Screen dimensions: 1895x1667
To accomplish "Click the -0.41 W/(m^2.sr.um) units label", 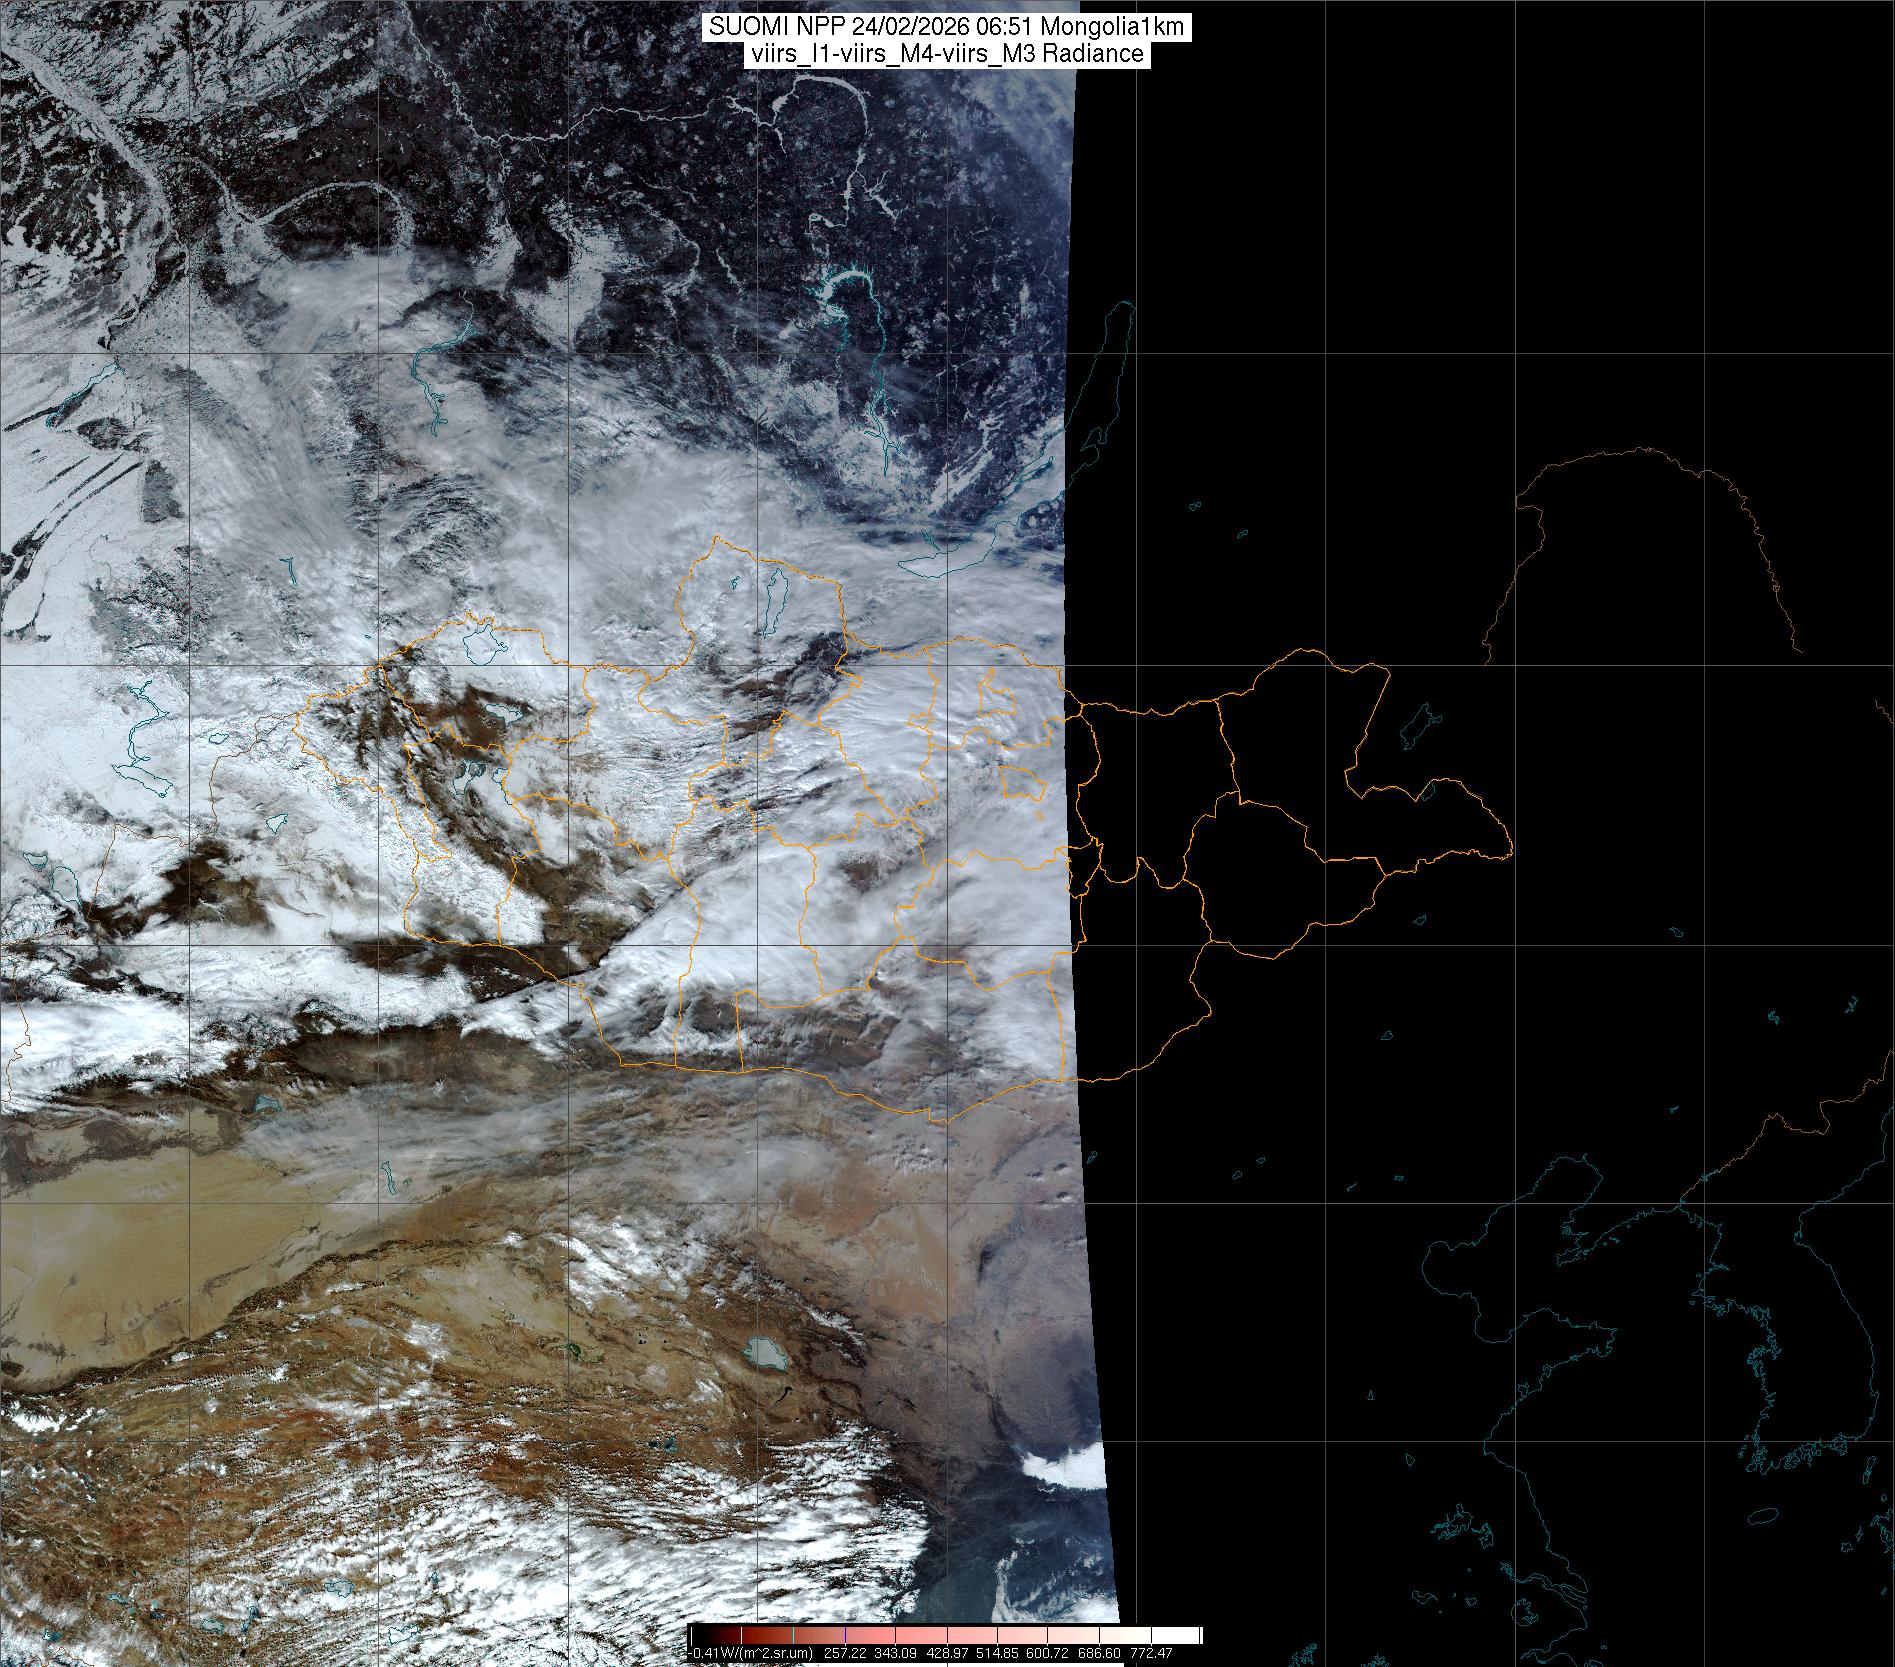I will click(752, 1653).
